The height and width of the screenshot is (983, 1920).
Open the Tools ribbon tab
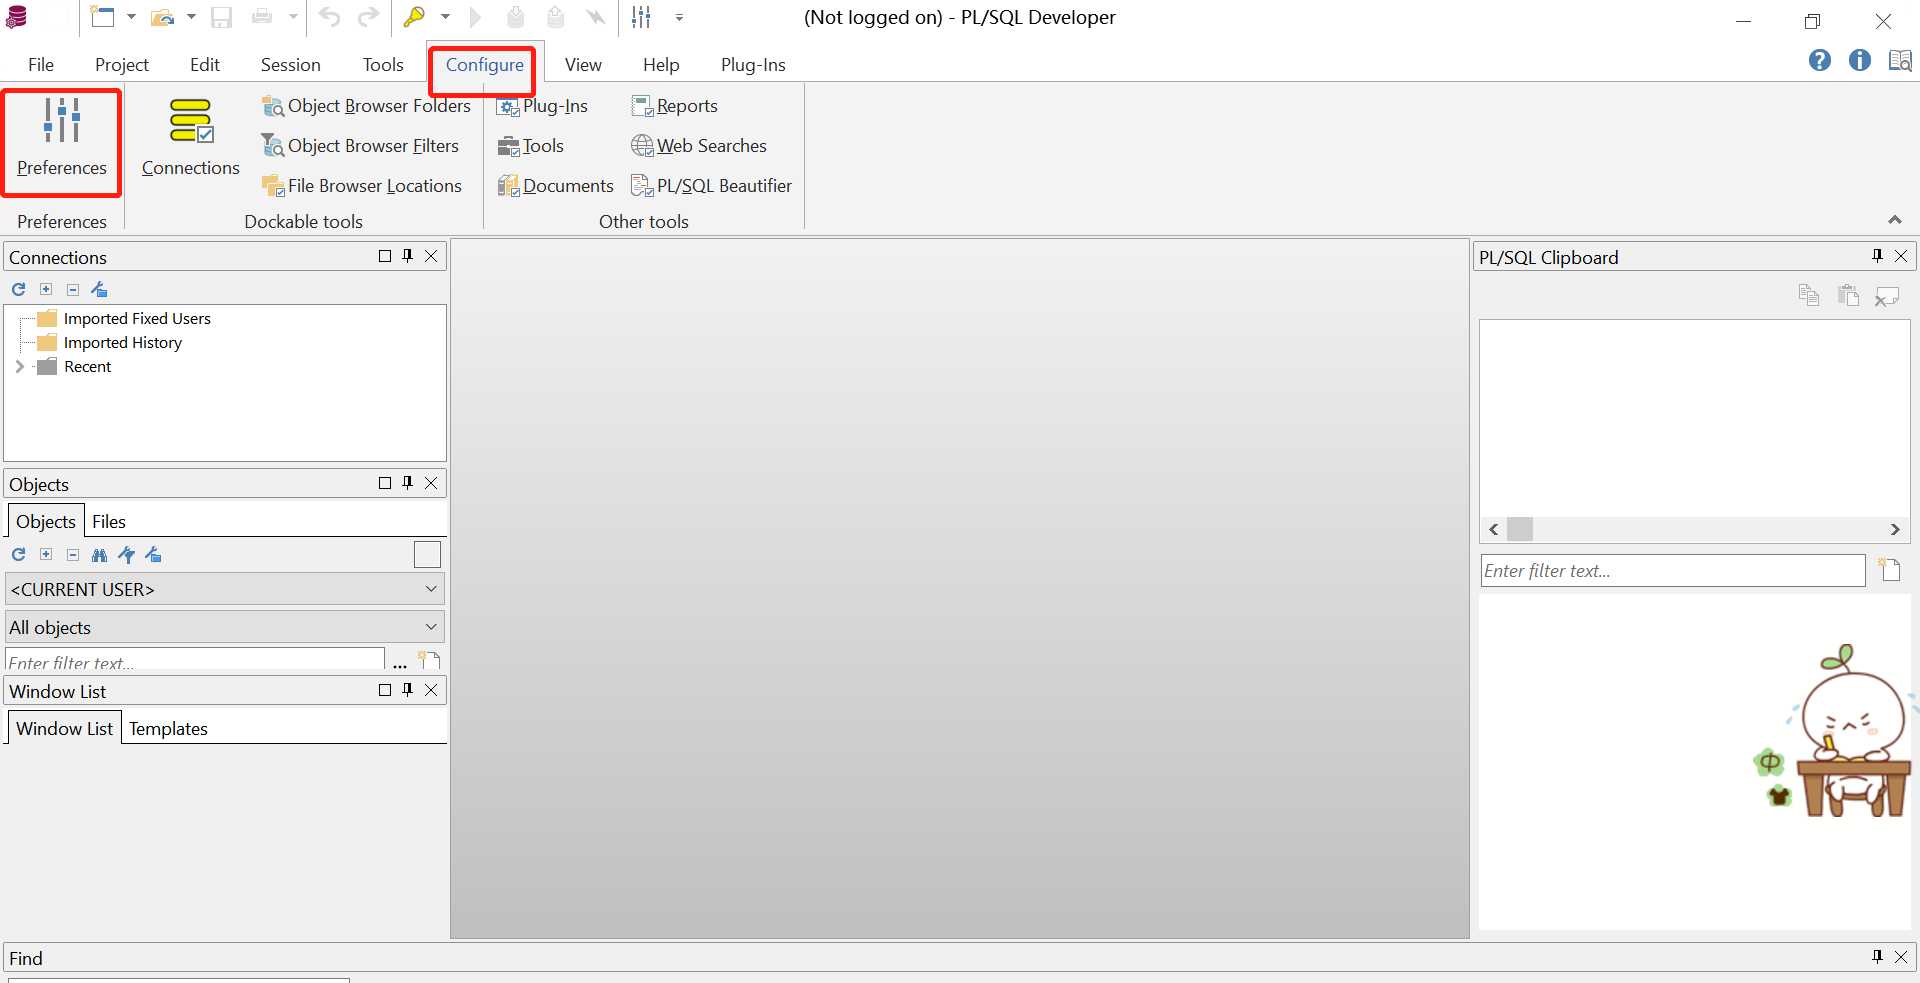[383, 65]
